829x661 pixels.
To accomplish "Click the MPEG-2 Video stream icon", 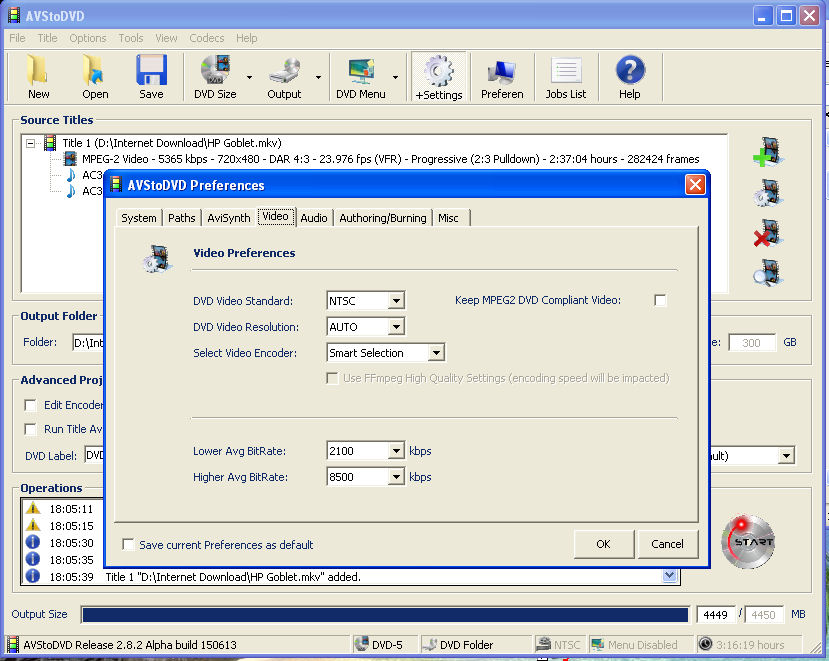I will click(x=70, y=159).
